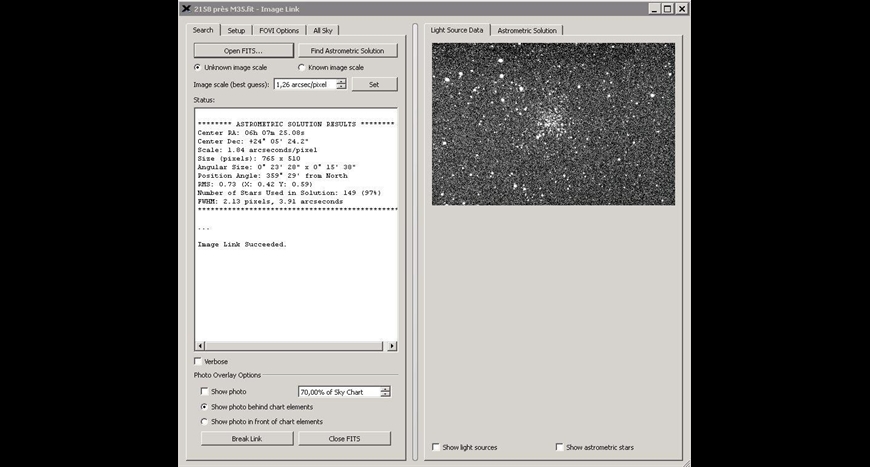Image resolution: width=870 pixels, height=467 pixels.
Task: Toggle Show astrometric stars checkbox
Action: click(560, 447)
